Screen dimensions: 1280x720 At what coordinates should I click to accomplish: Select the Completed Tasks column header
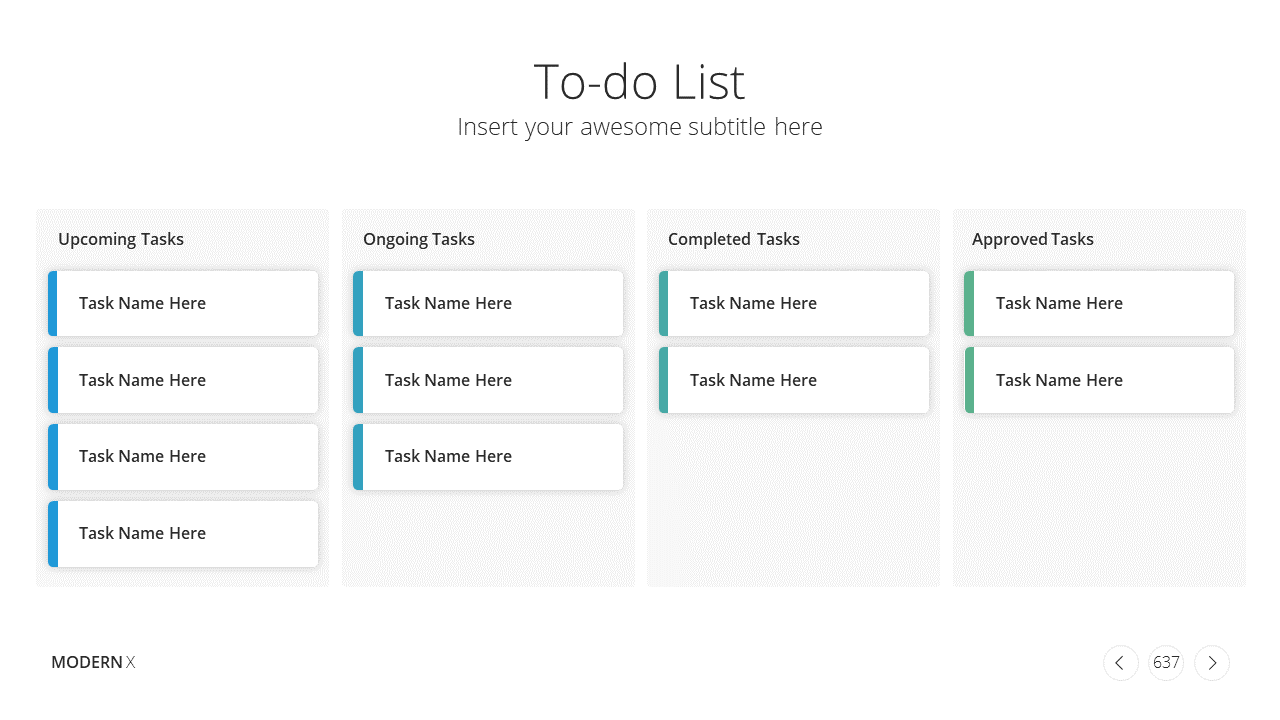pyautogui.click(x=734, y=239)
